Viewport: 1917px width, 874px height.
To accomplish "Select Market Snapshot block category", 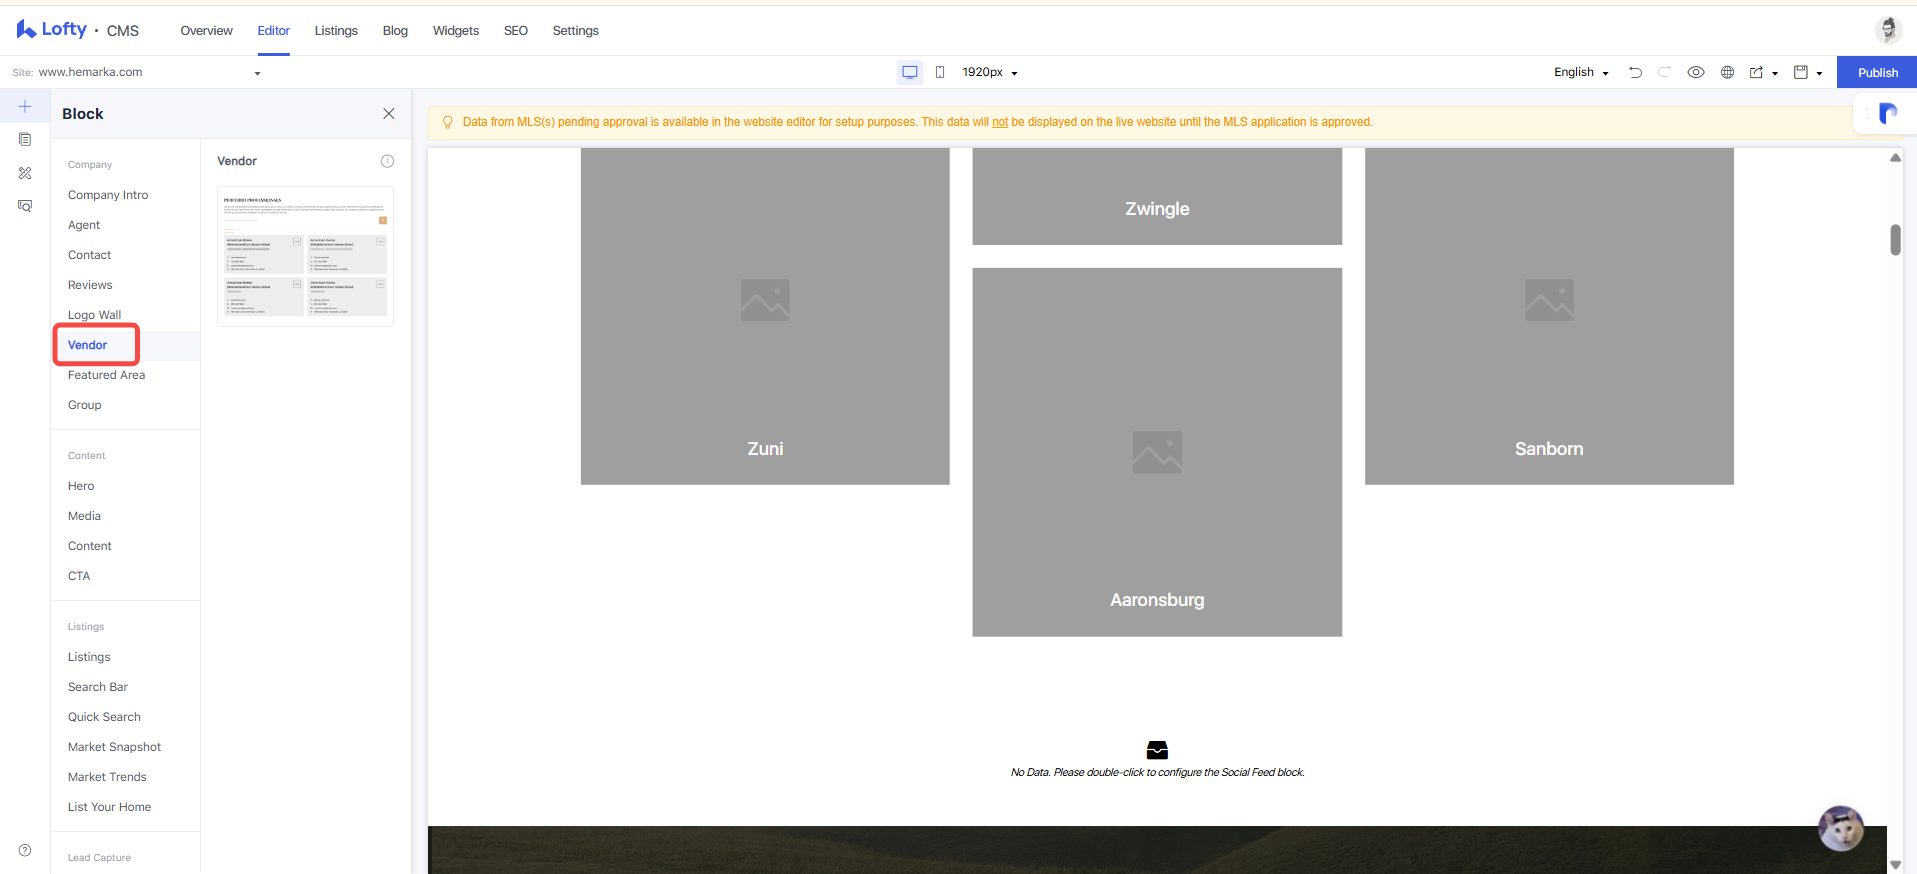I will tap(114, 747).
